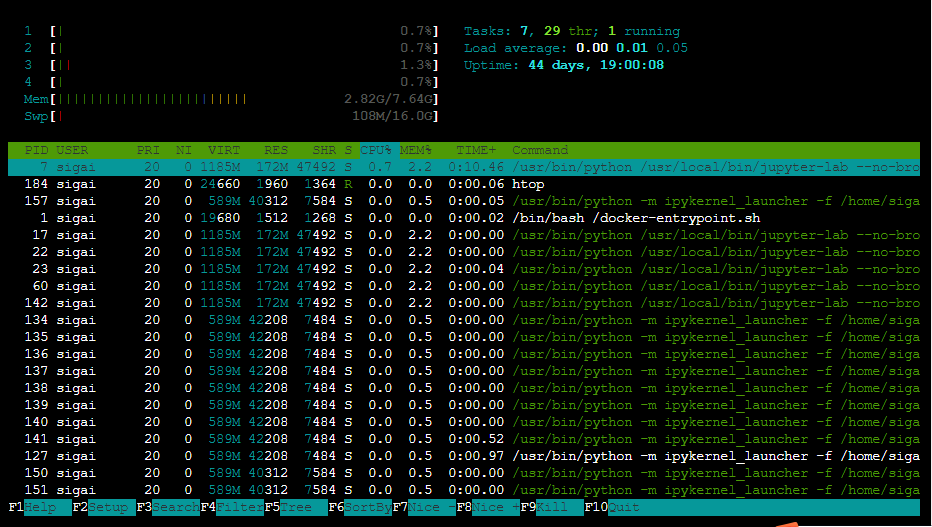Click the Mem usage bar
This screenshot has height=527, width=932.
click(x=231, y=99)
